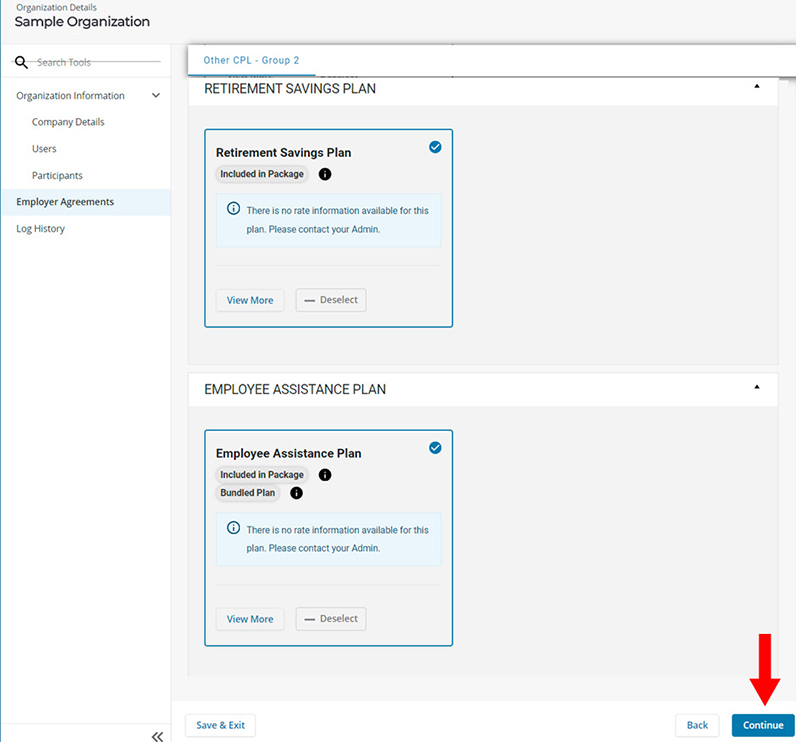
Task: Click info circle in Employee Assistance rate notice
Action: coord(234,527)
